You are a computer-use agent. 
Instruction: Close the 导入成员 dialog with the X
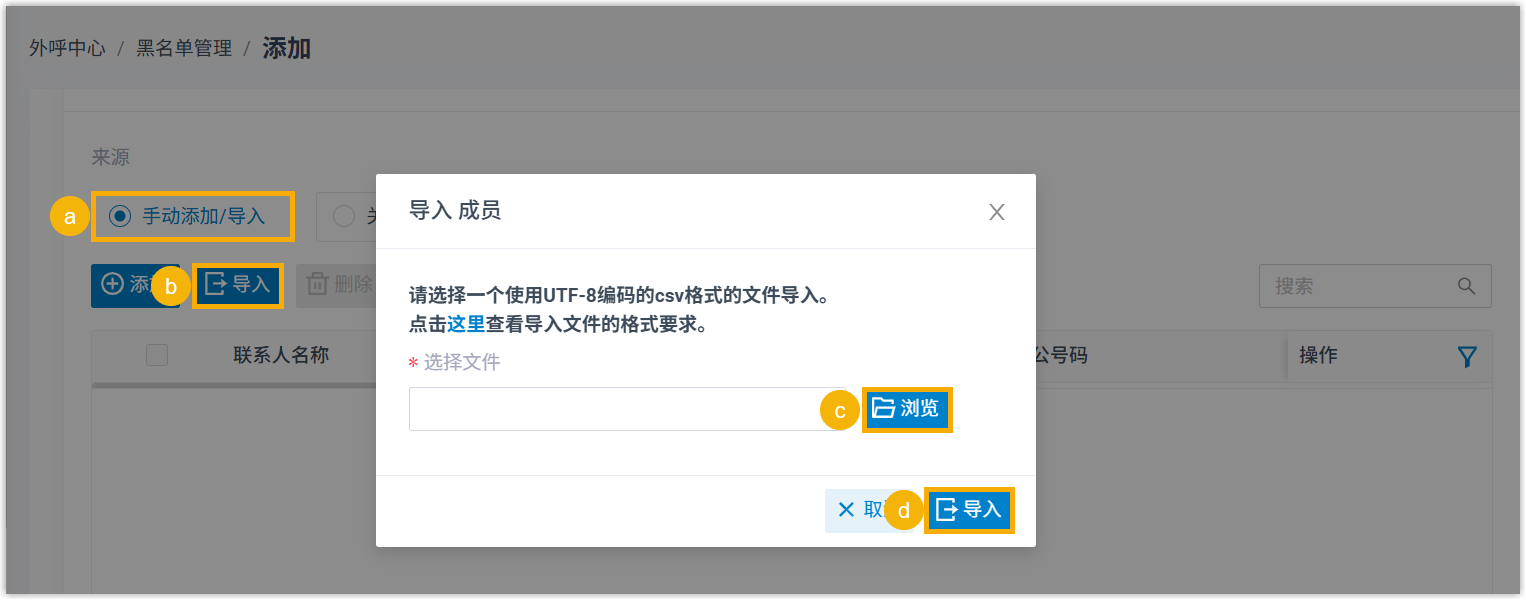[996, 212]
